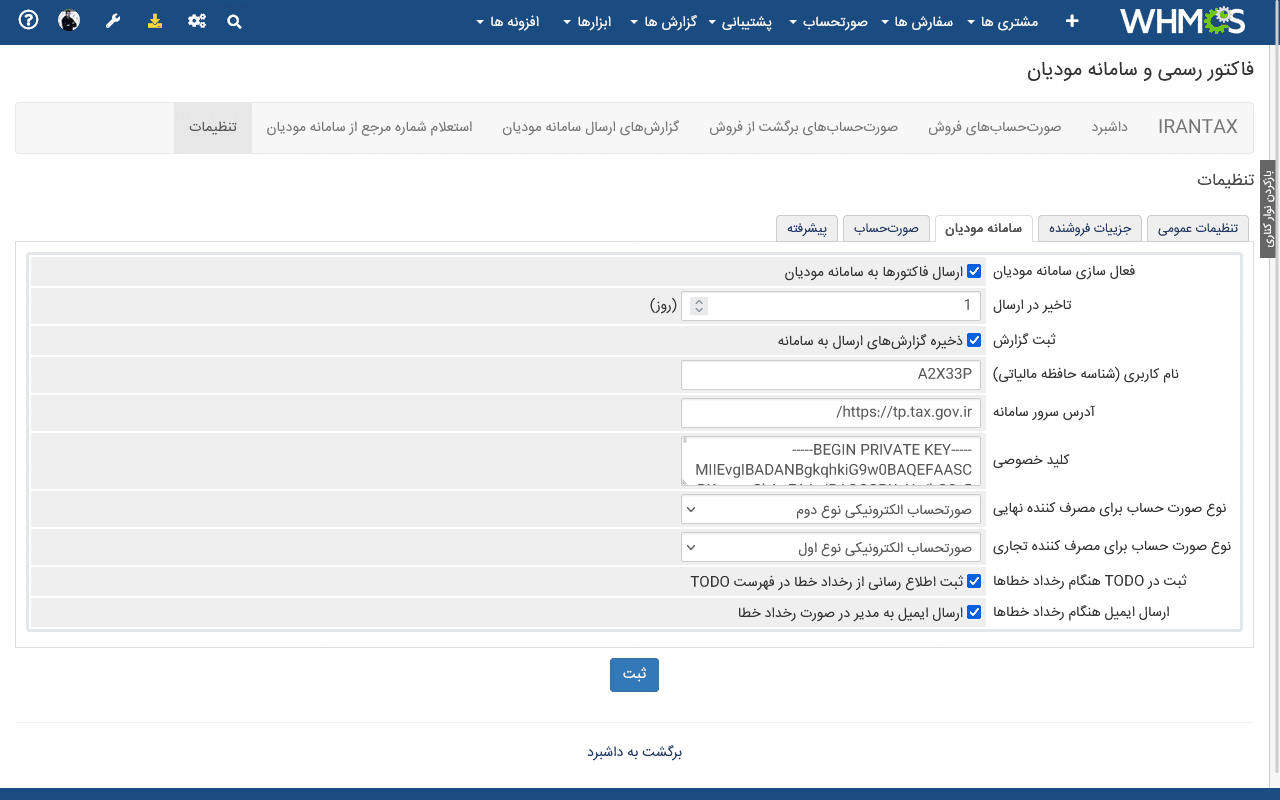The height and width of the screenshot is (800, 1280).
Task: Open the 'بازکردن نوار کناری' sidebar handle
Action: [x=1268, y=209]
